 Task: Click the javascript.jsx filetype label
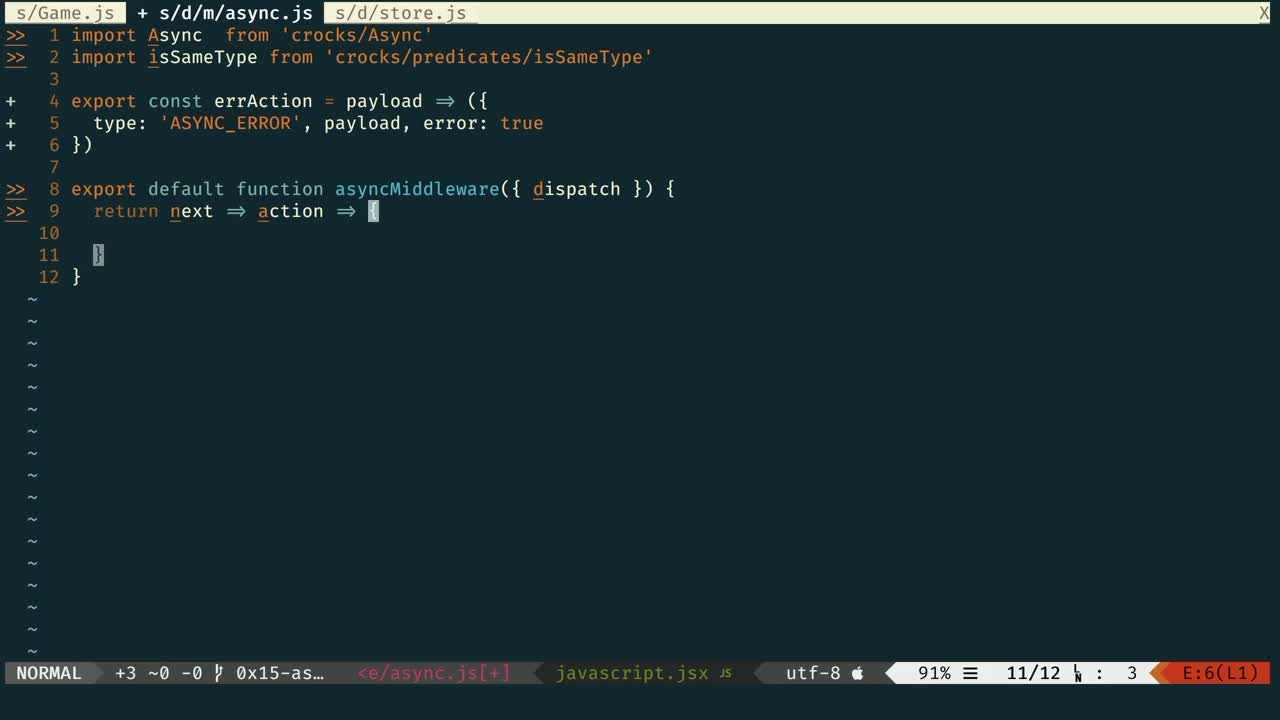tap(631, 673)
